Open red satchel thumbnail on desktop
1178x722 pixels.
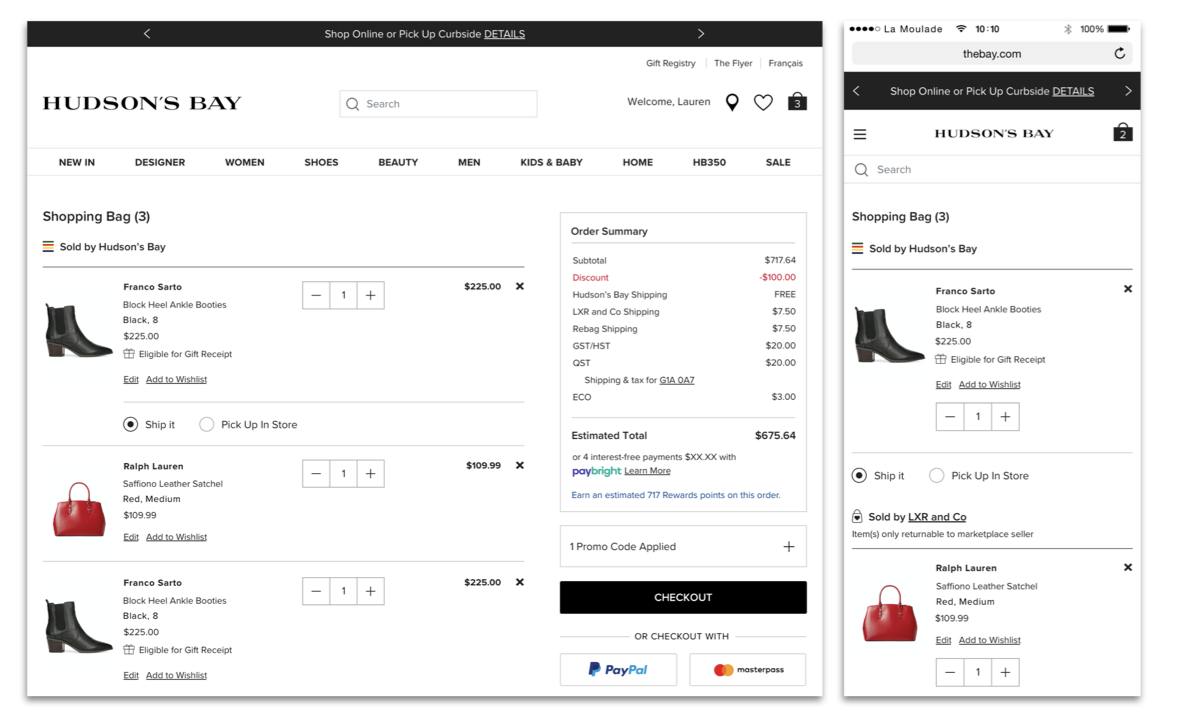click(x=79, y=509)
